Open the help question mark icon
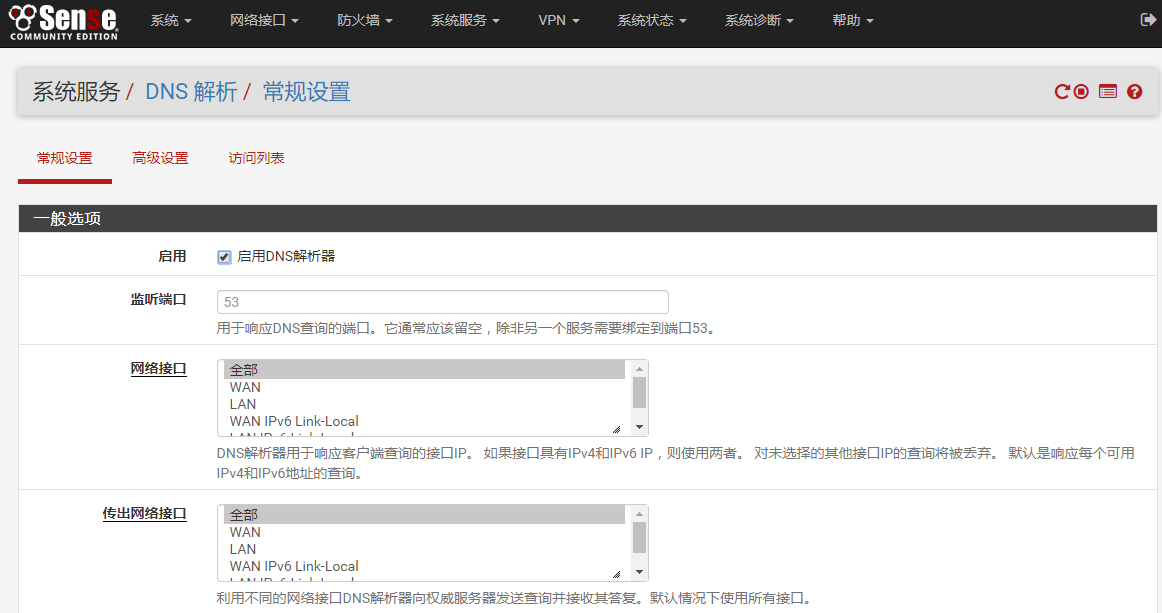The image size is (1162, 613). point(1134,92)
